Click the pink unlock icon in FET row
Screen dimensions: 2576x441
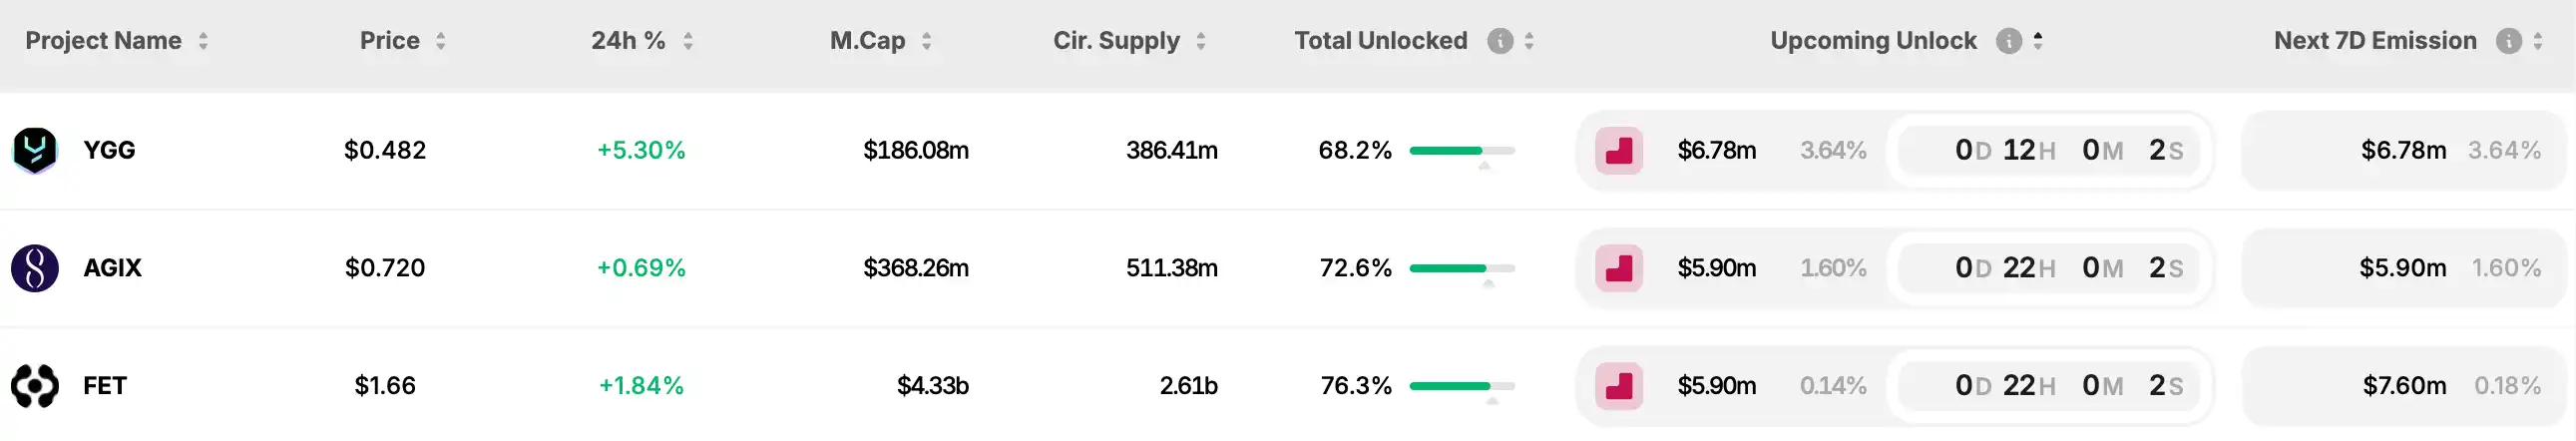point(1618,386)
